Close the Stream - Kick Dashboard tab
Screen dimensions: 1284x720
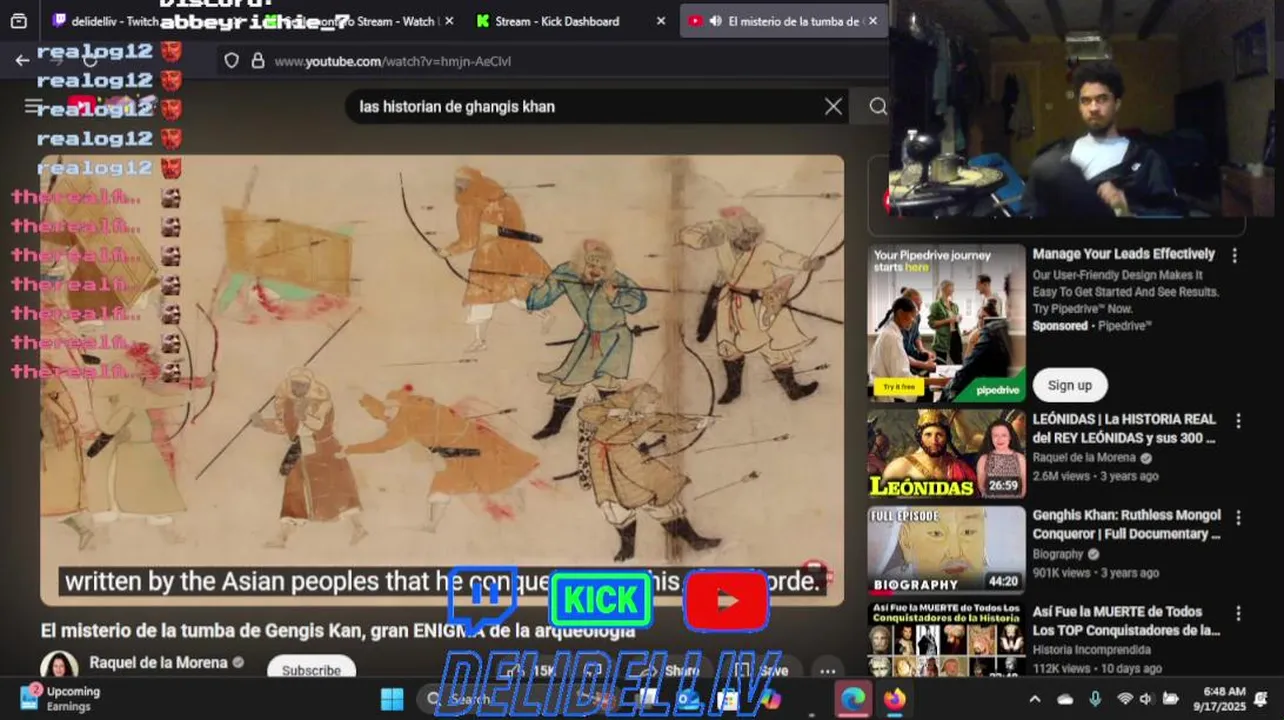coord(660,21)
